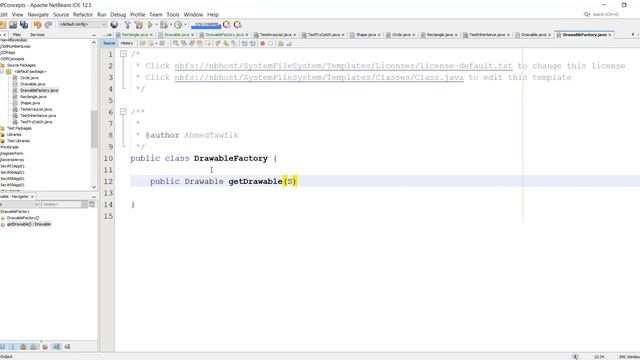Click the Projects panel vertical scrollbar

[94, 129]
